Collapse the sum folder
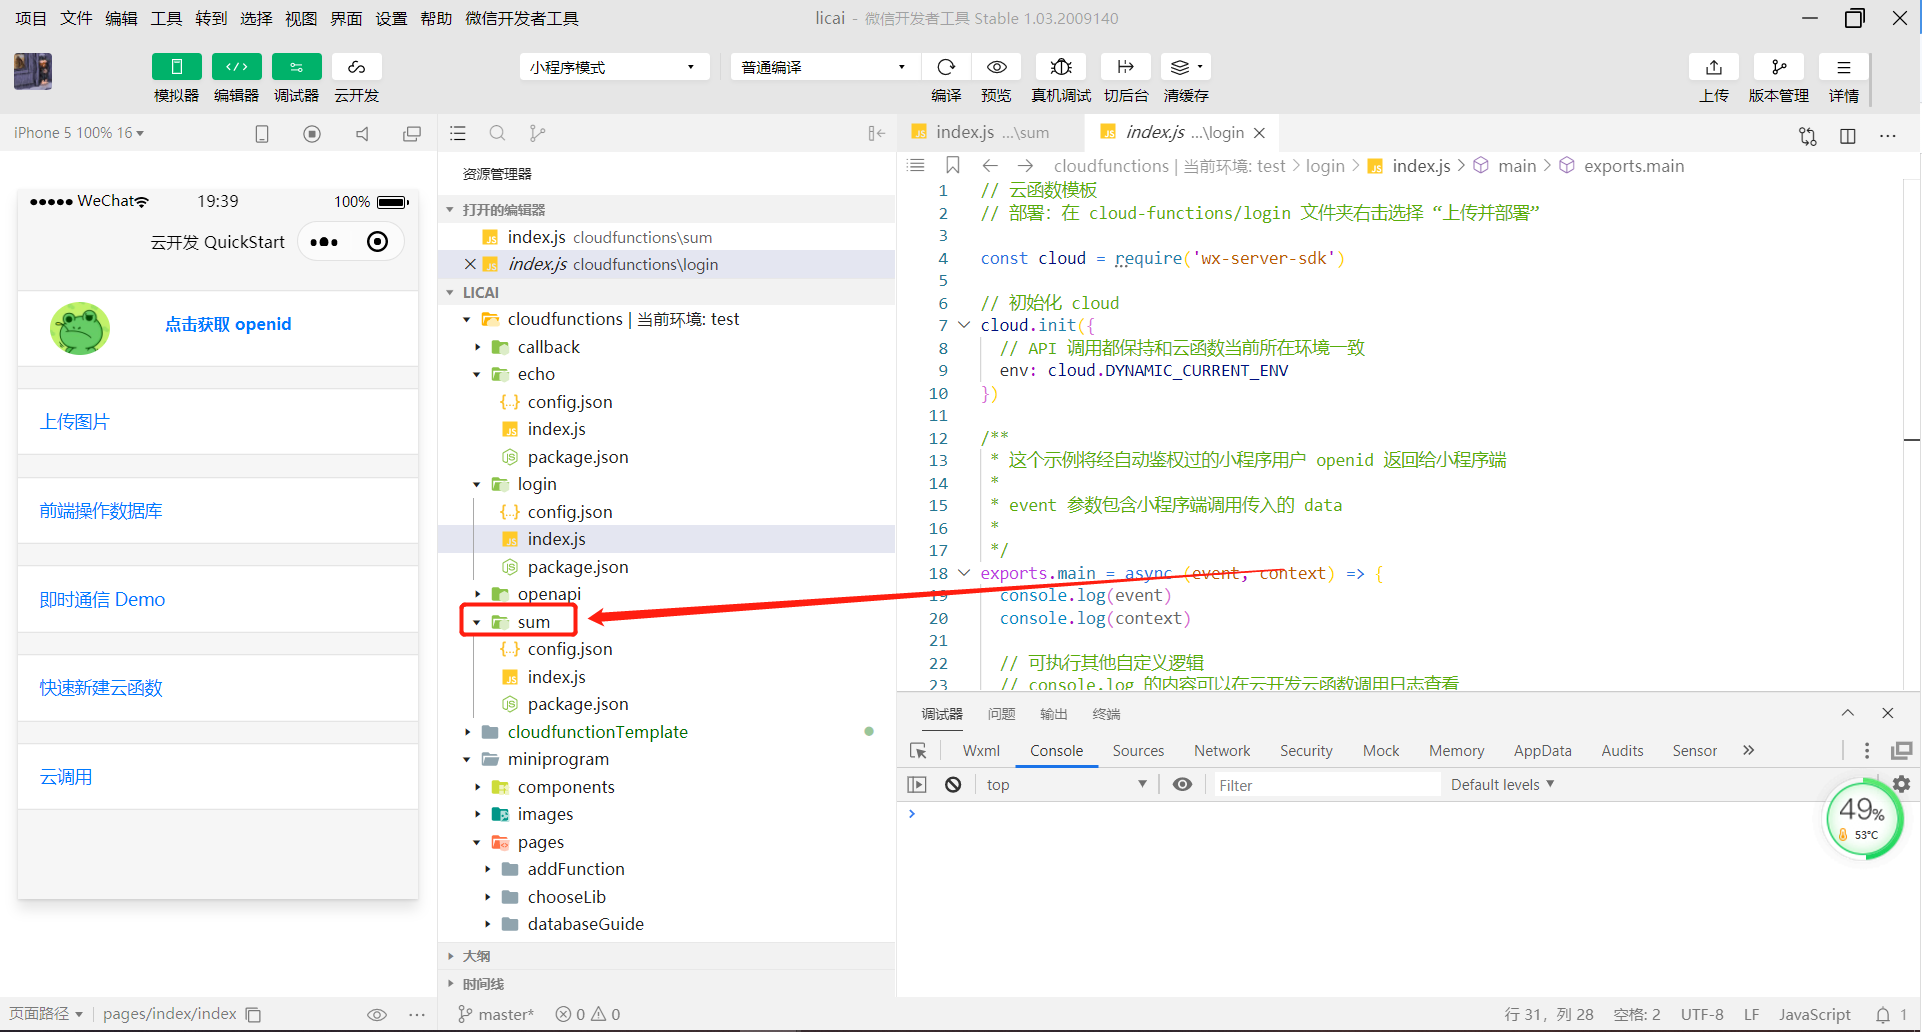 477,622
